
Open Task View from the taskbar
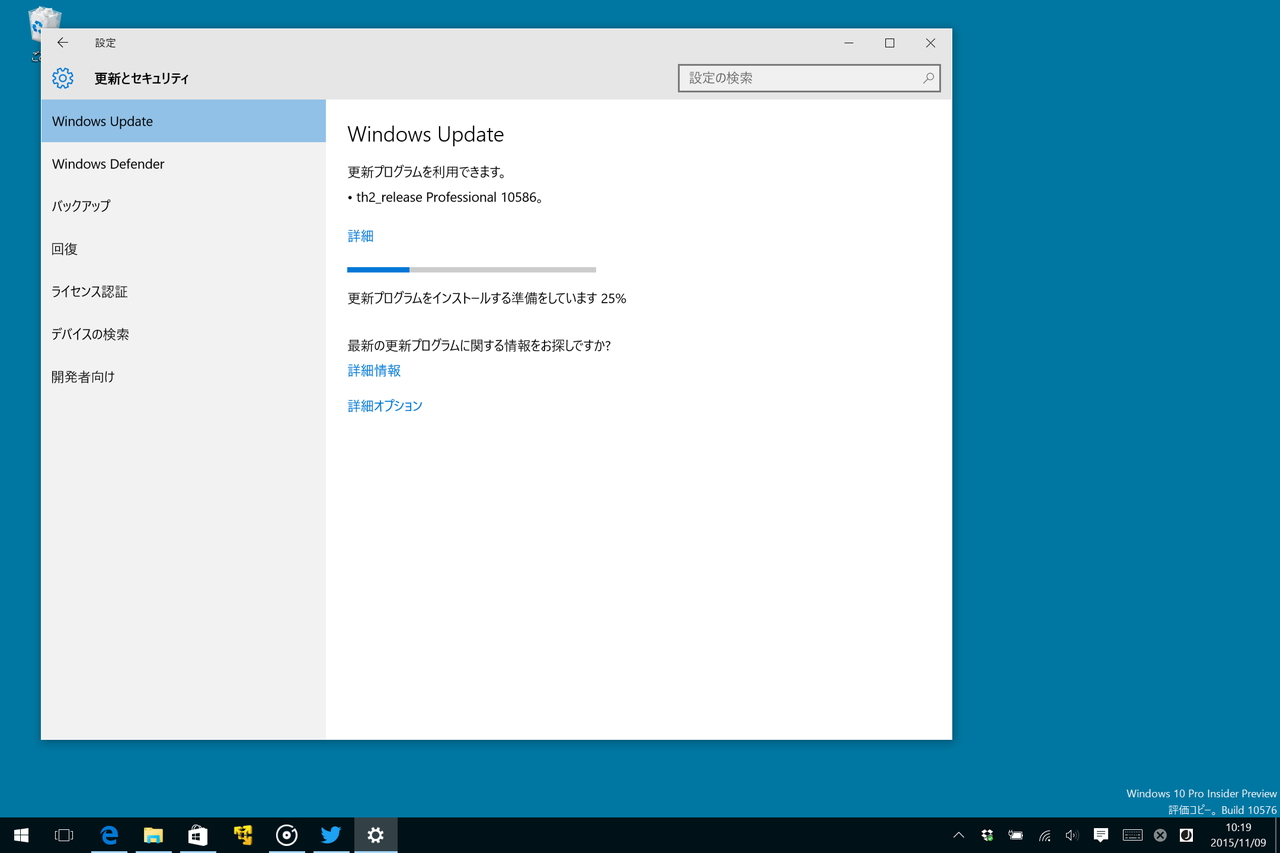64,835
